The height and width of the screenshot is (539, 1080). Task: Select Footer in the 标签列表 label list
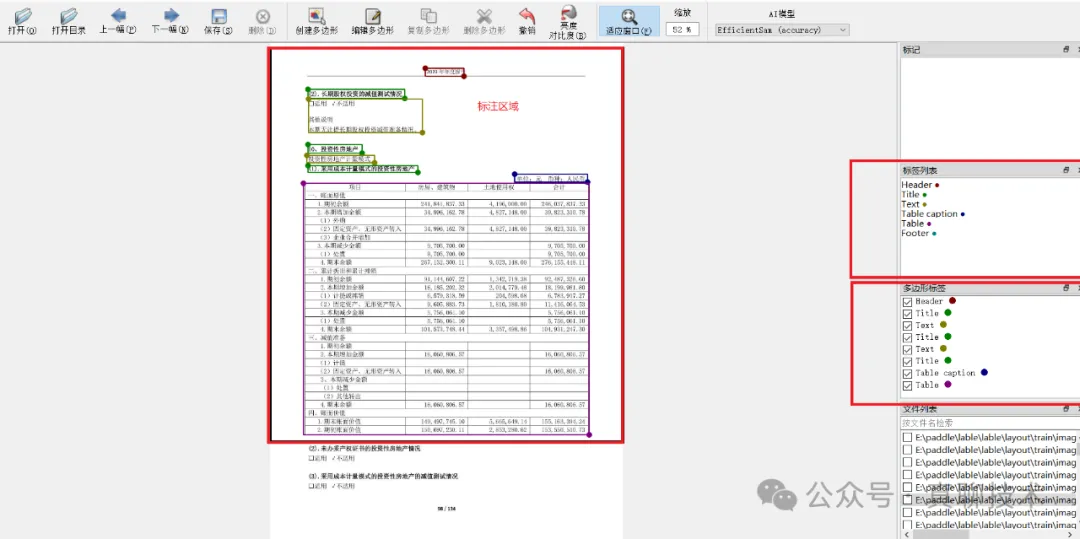click(x=918, y=233)
